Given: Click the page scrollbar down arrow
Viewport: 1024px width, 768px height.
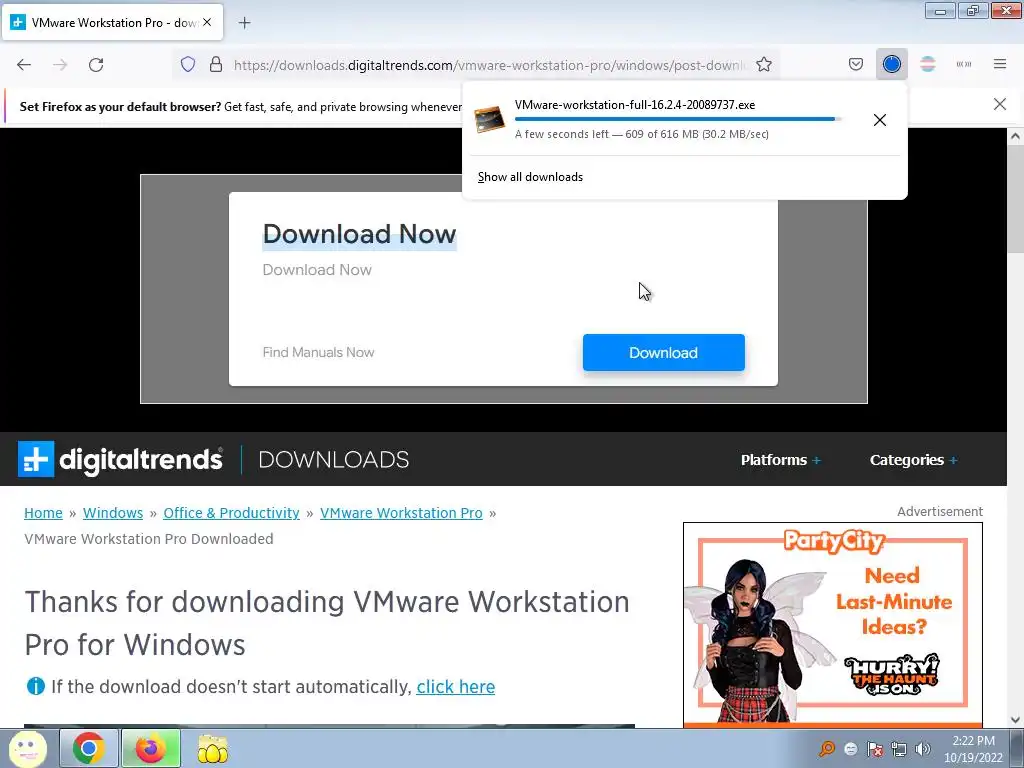Looking at the screenshot, I should (1015, 720).
